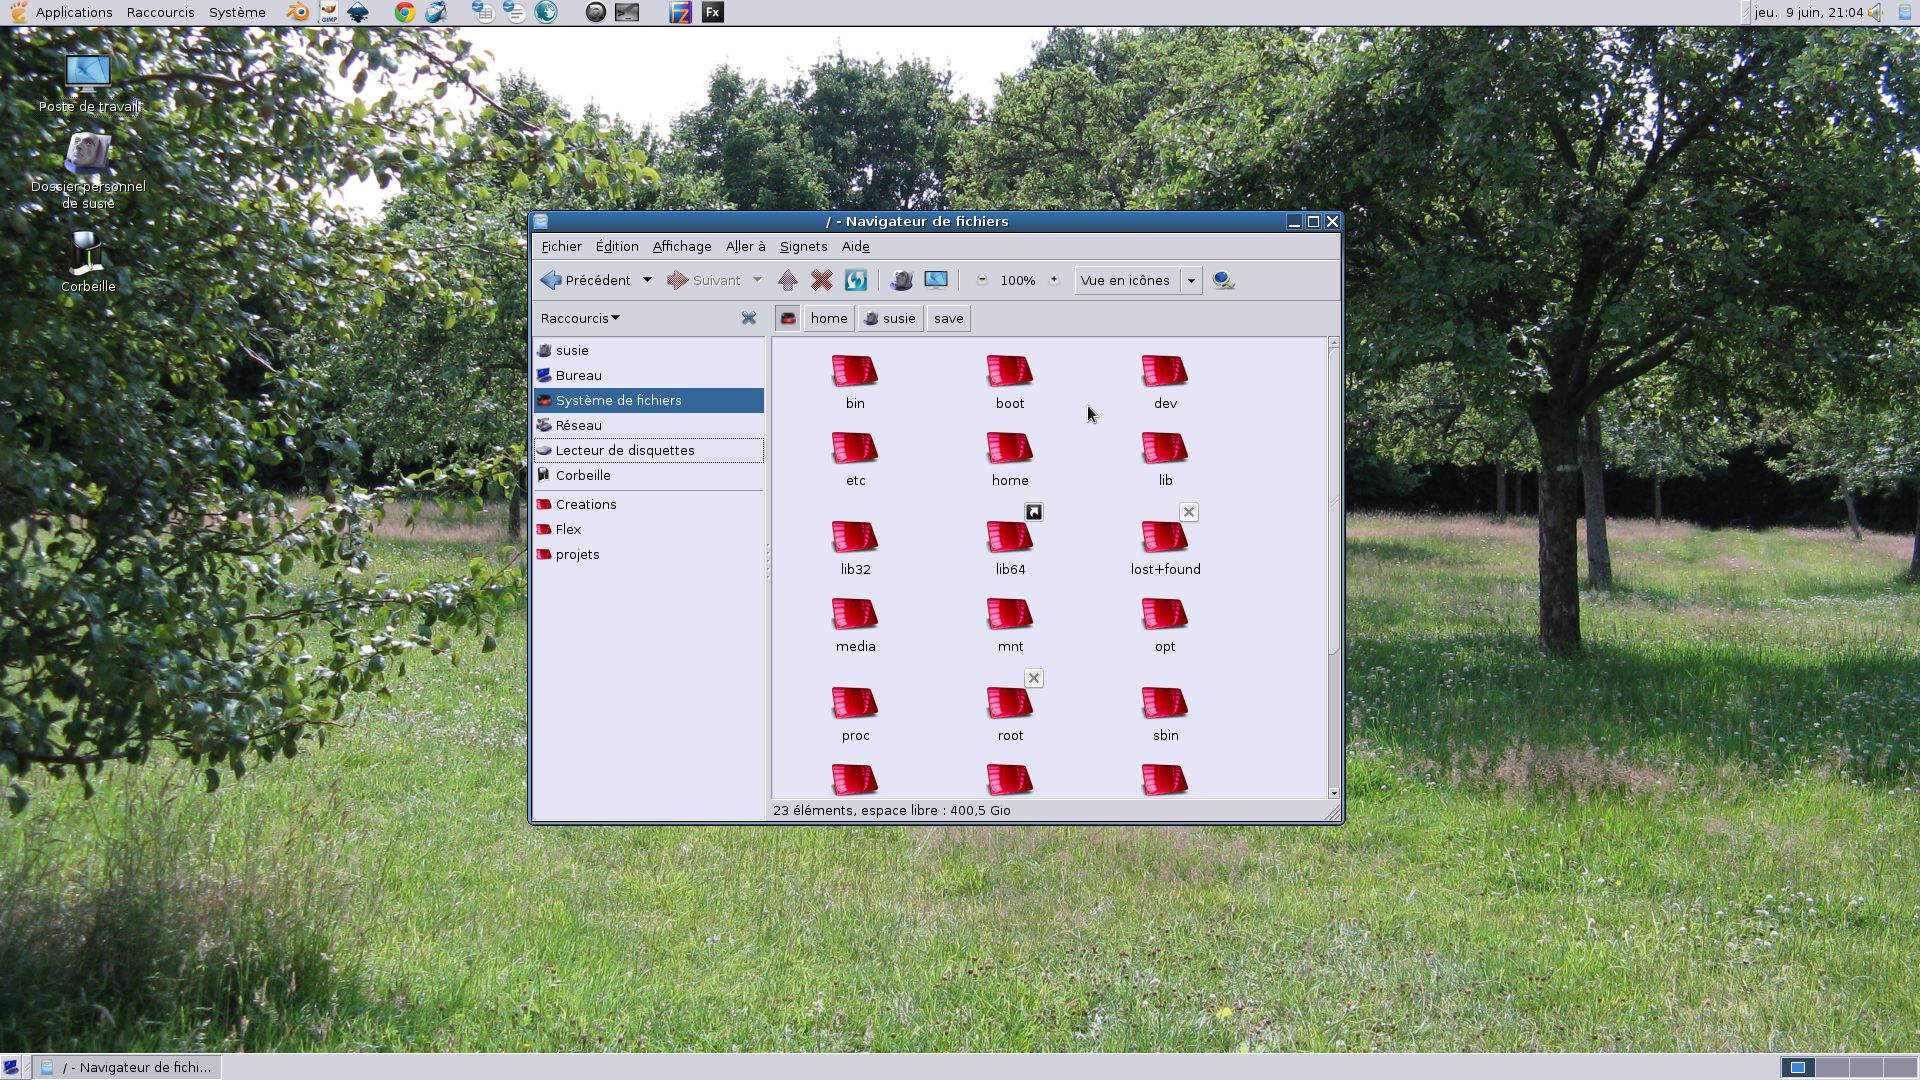Toggle the susie path bar button
The image size is (1920, 1080).
coord(890,319)
